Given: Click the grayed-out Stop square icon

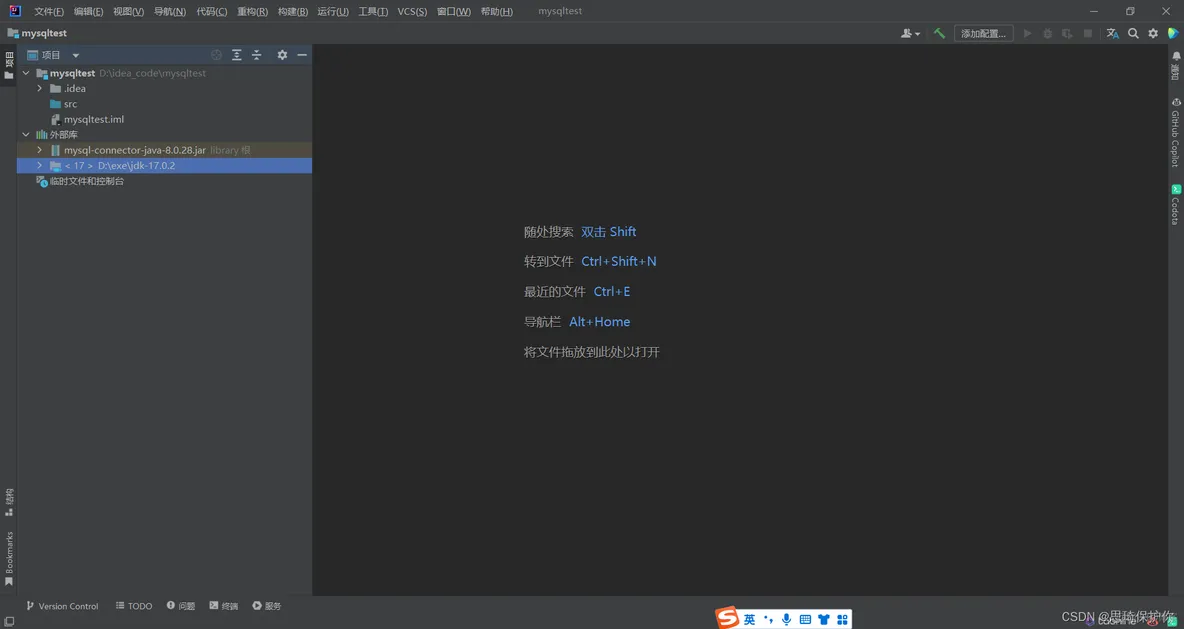Looking at the screenshot, I should point(1088,33).
